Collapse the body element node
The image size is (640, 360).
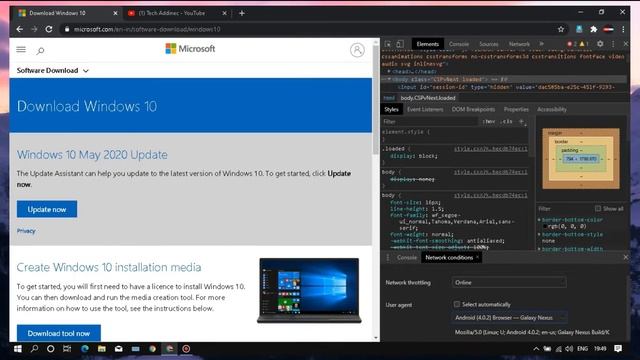[389, 79]
